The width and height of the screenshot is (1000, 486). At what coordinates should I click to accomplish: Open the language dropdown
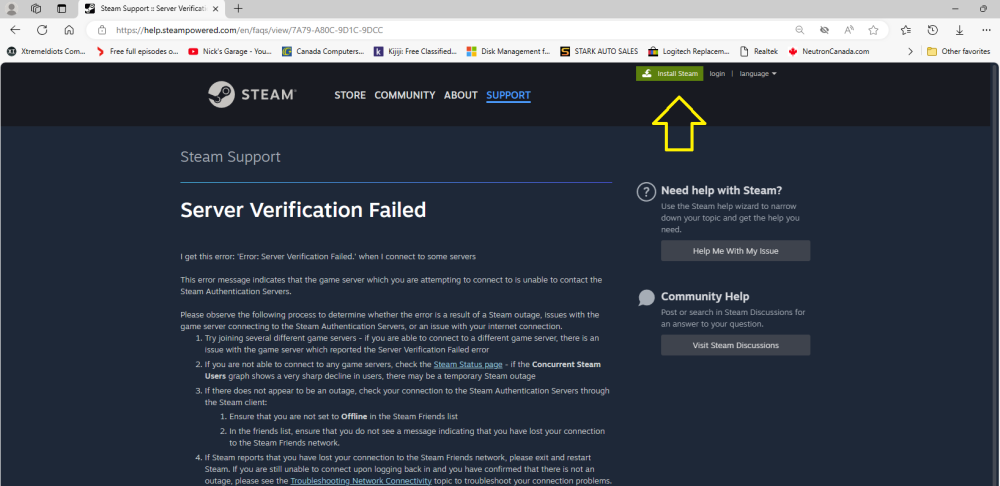757,74
